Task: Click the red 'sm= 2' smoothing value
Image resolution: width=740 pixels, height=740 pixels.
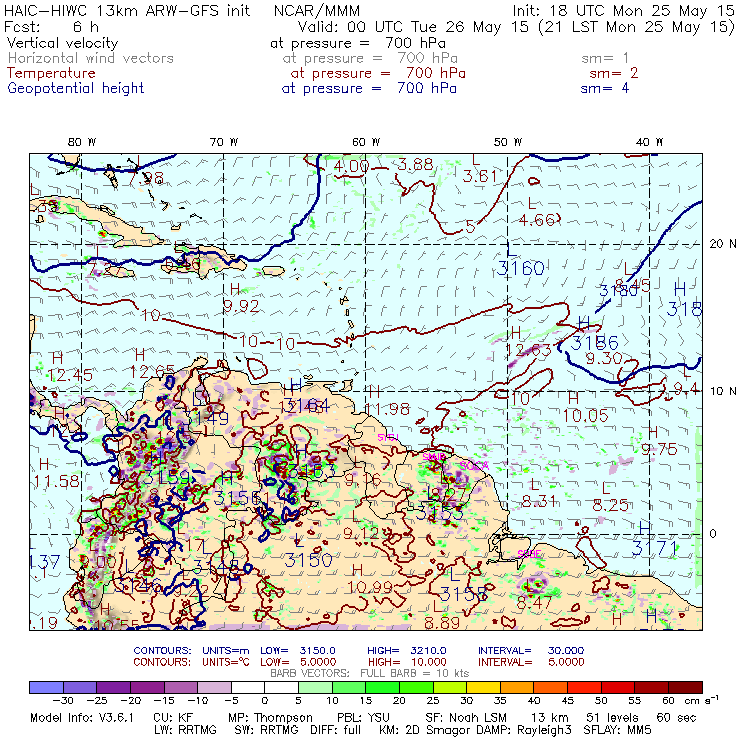Action: pyautogui.click(x=614, y=73)
